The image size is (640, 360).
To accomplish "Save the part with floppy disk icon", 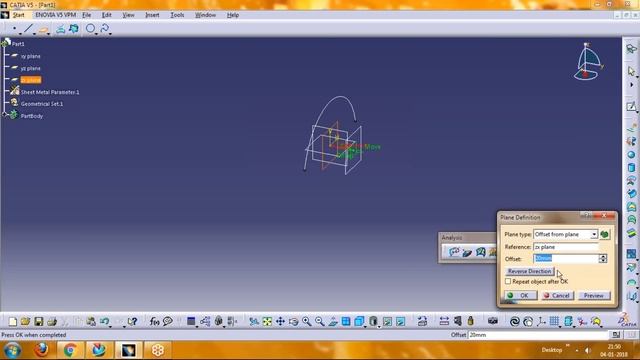I will click(39, 322).
